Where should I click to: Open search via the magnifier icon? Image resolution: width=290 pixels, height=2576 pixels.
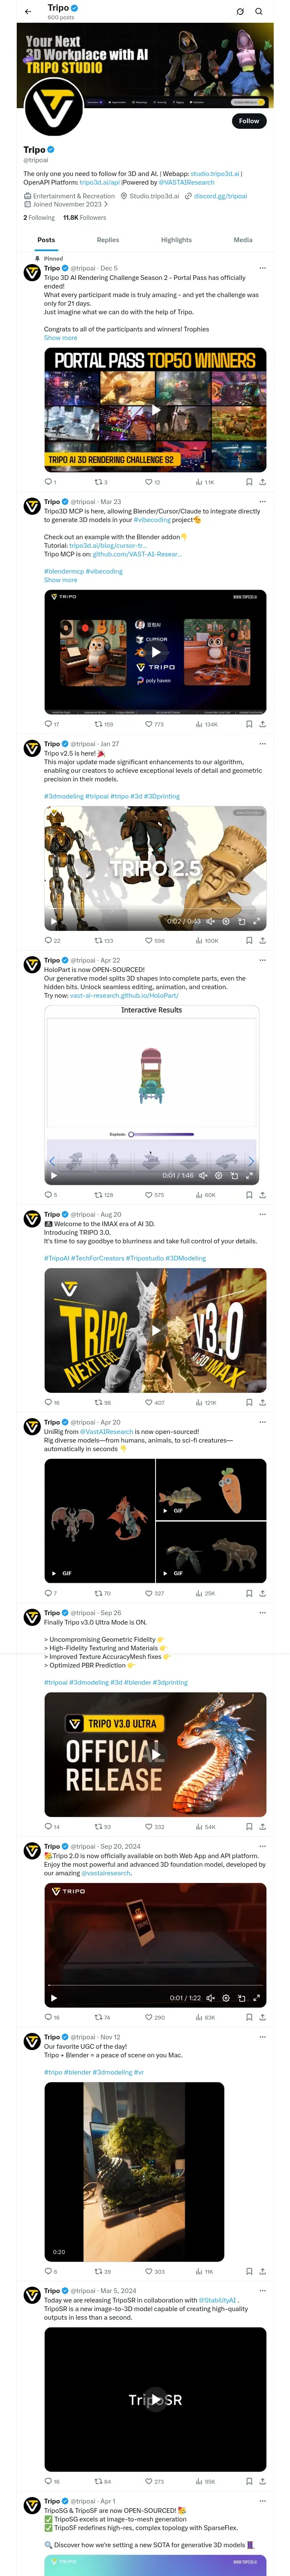[x=259, y=12]
